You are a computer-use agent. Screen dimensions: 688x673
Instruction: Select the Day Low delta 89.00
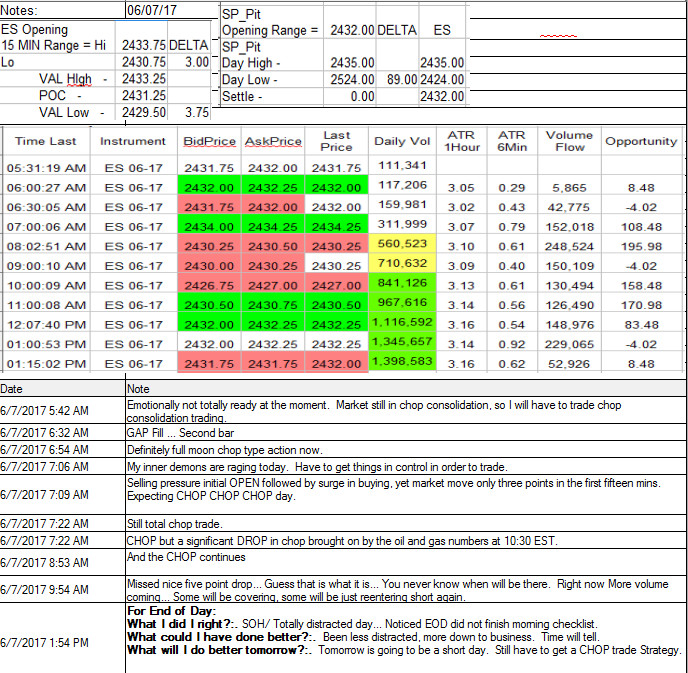[x=401, y=79]
